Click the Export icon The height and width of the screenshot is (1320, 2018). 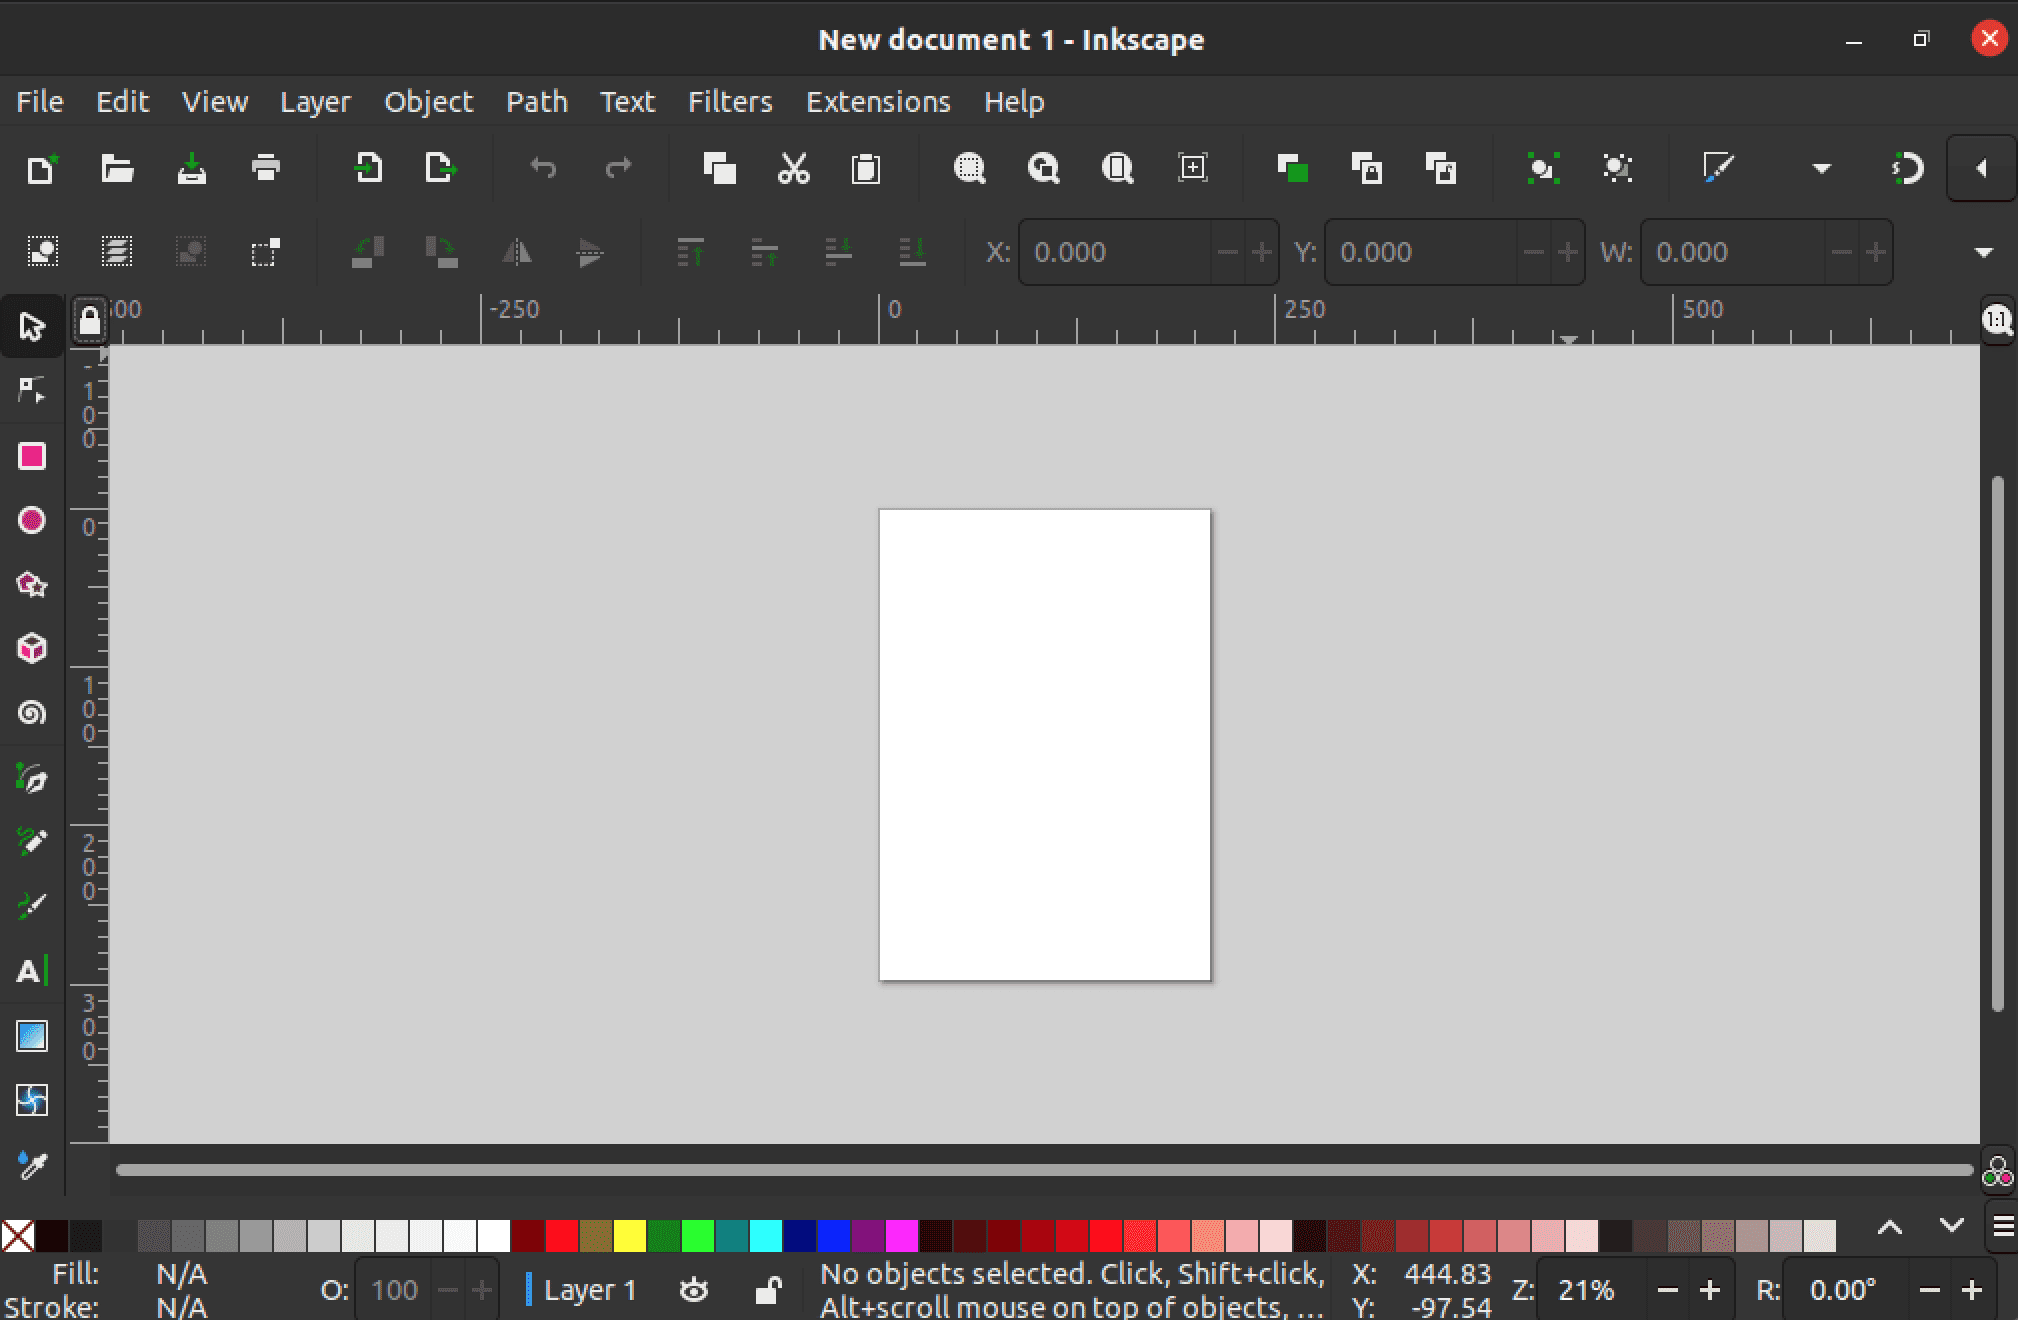(x=441, y=168)
